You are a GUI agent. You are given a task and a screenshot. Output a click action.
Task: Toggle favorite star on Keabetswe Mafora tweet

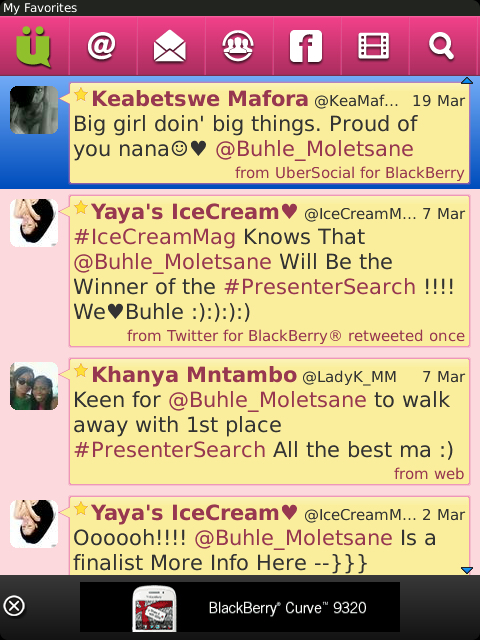[x=81, y=95]
